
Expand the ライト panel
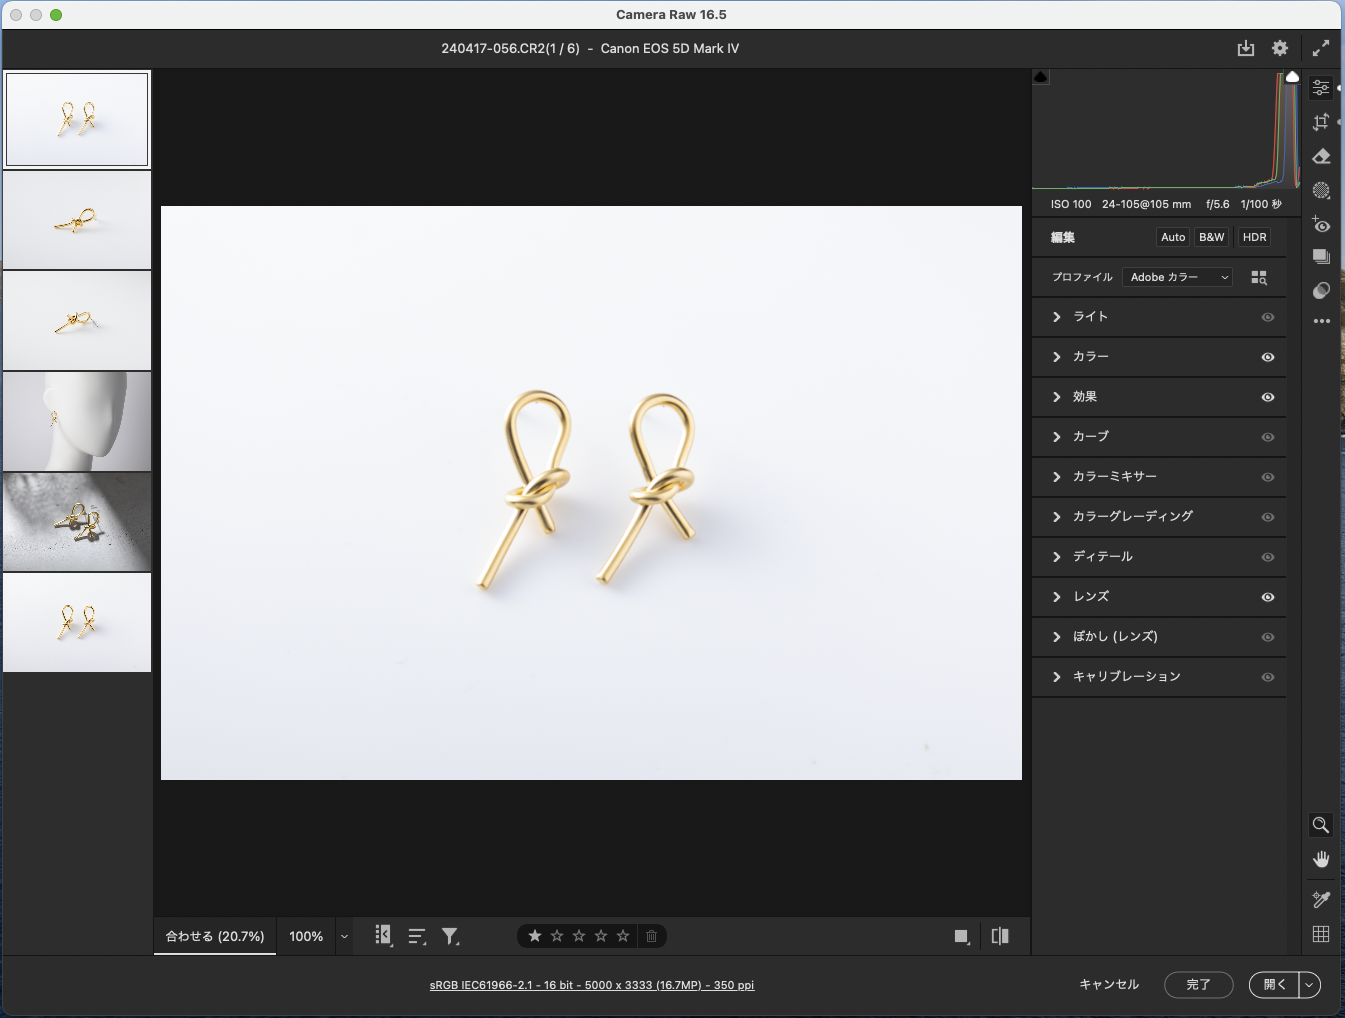tap(1090, 317)
